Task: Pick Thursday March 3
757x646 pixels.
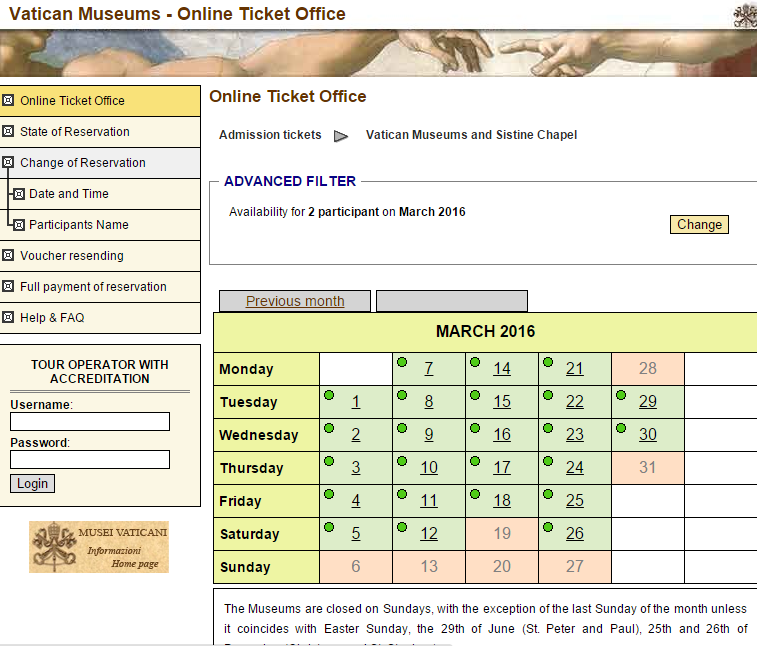Action: 356,467
